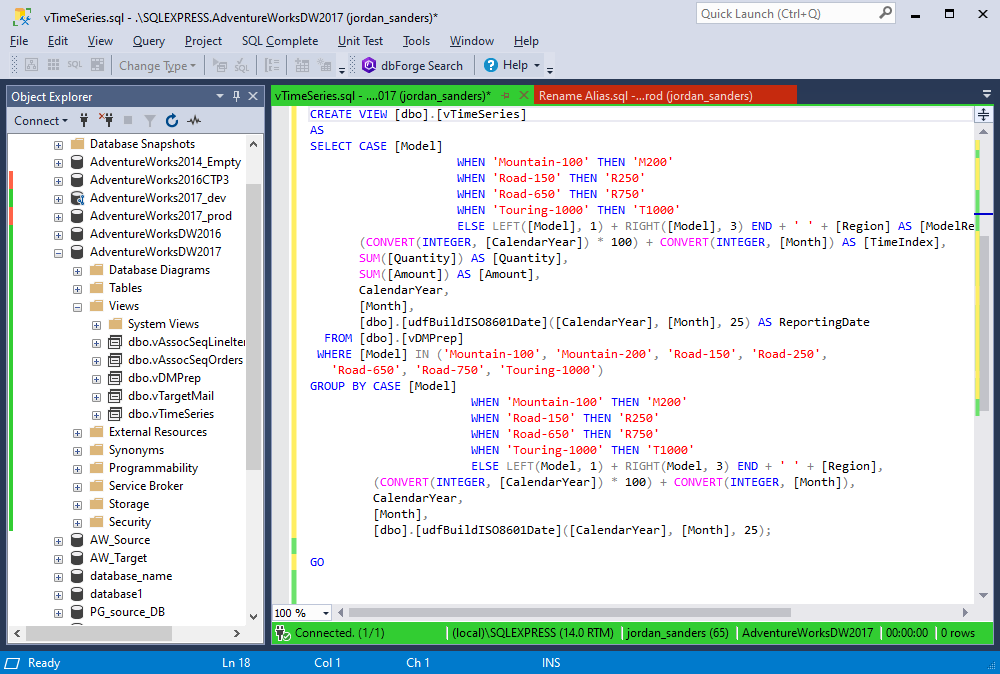The image size is (1000, 674).
Task: Click the Object Explorer horizontal scrollbar thumb
Action: [x=99, y=633]
